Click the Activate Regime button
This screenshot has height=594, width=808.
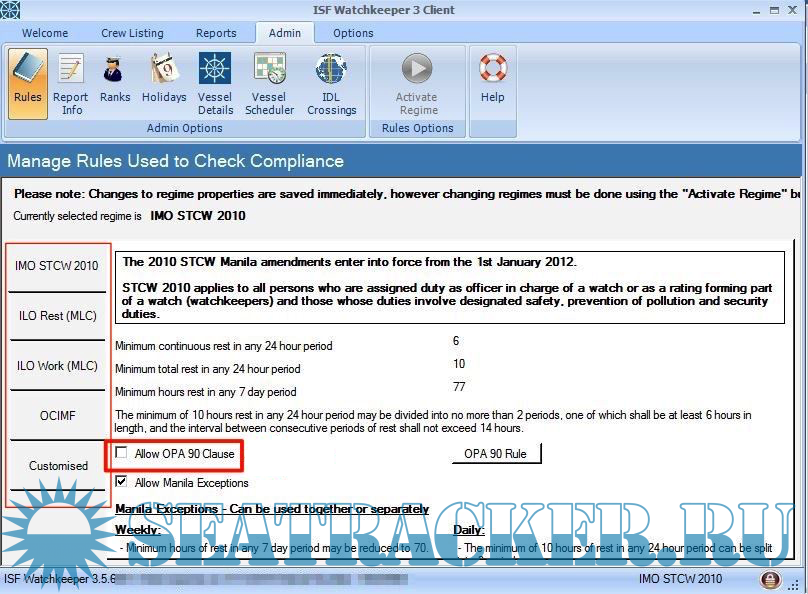click(x=418, y=82)
